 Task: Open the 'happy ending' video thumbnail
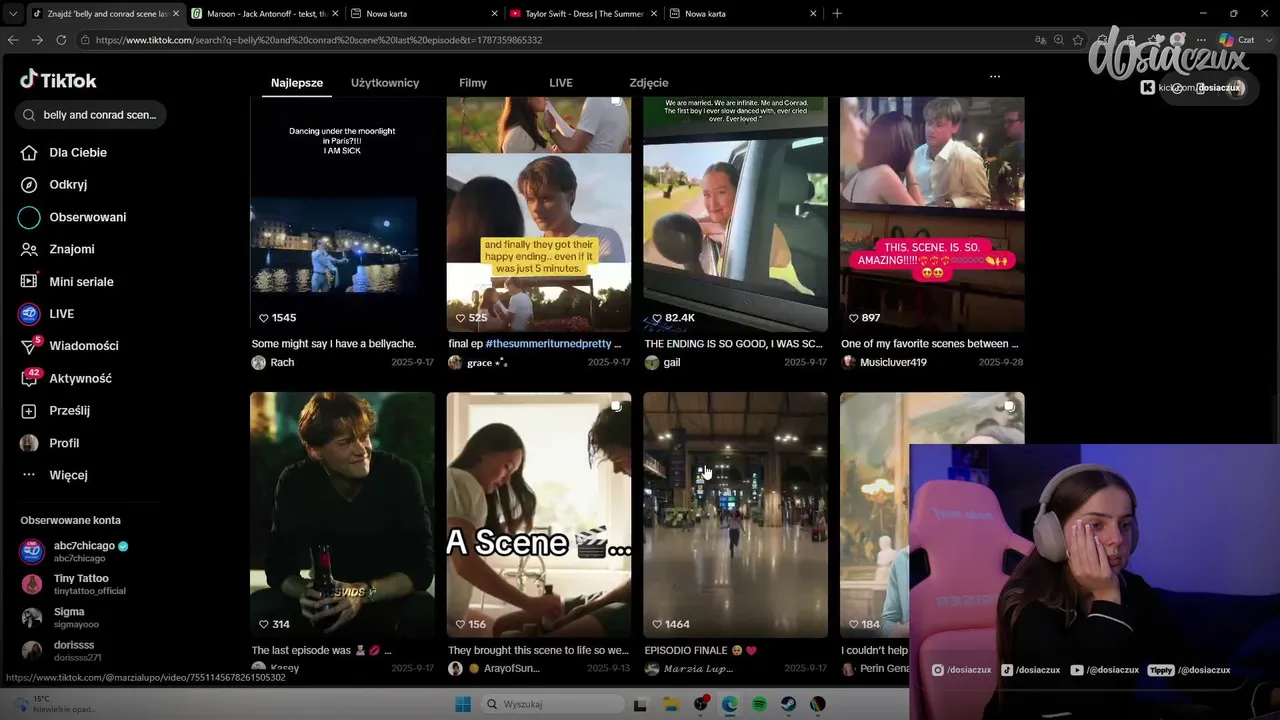(539, 214)
